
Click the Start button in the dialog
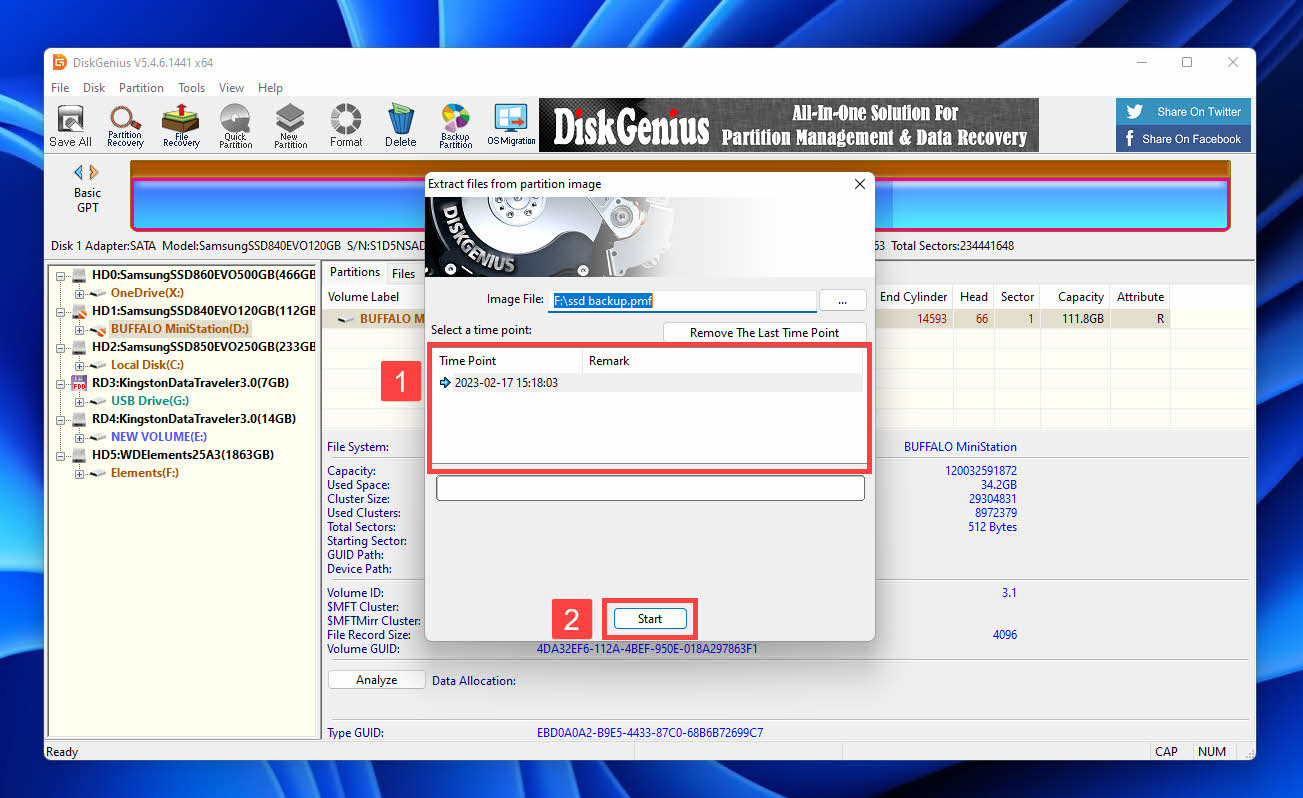(650, 619)
